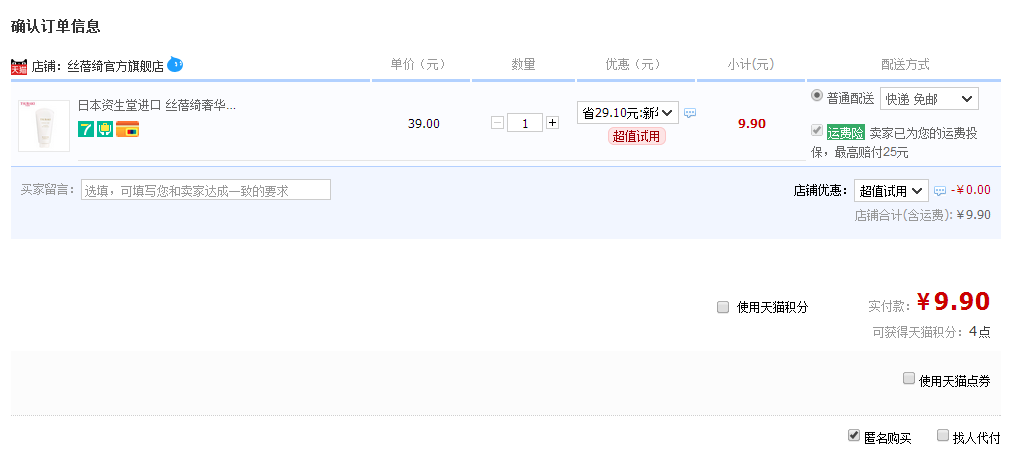The width and height of the screenshot is (1018, 472).
Task: Click the 小计(元) column header
Action: coord(751,64)
